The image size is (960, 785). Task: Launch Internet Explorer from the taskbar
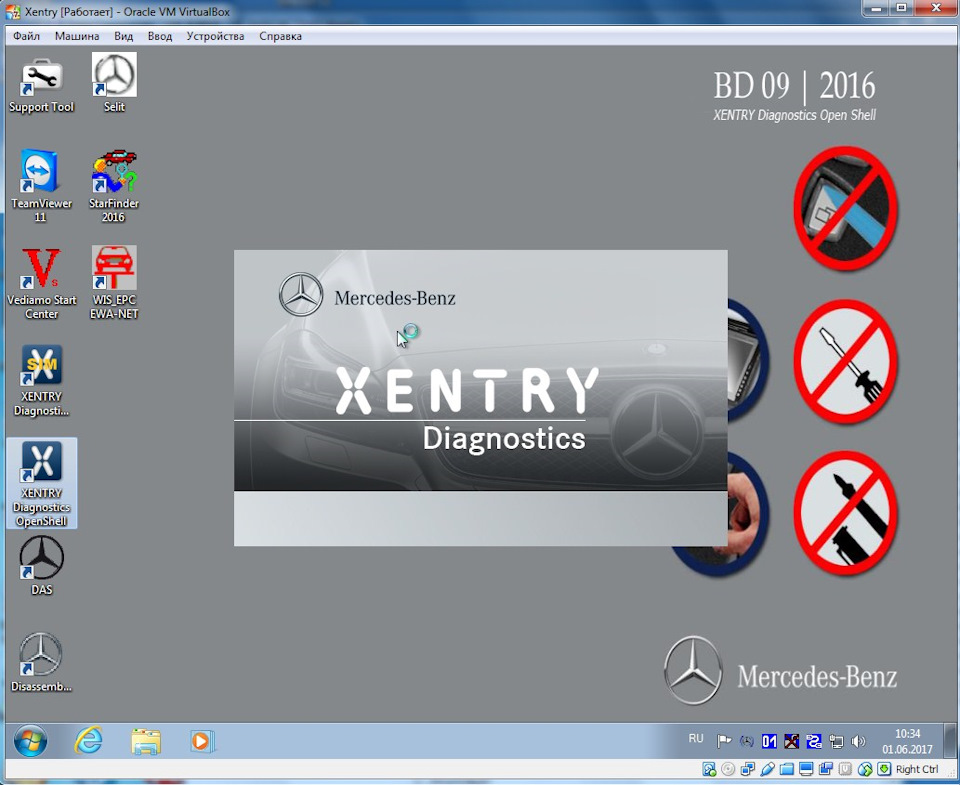(89, 742)
